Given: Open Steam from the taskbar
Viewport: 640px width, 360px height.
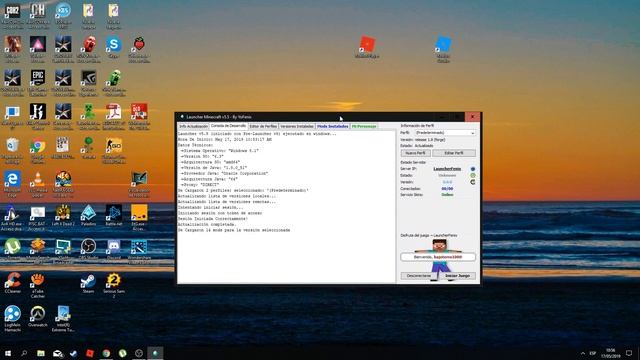Looking at the screenshot, I should [73, 353].
